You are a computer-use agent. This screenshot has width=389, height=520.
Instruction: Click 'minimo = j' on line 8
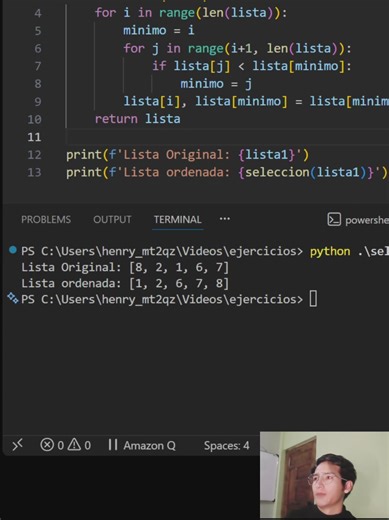pos(216,84)
